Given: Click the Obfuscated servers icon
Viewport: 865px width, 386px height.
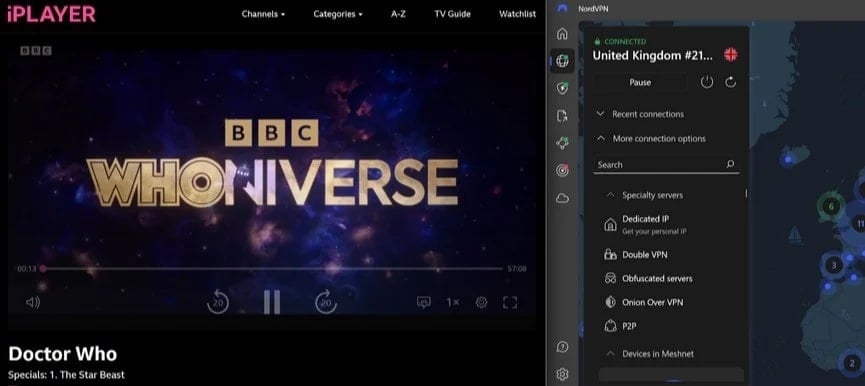Looking at the screenshot, I should click(610, 278).
